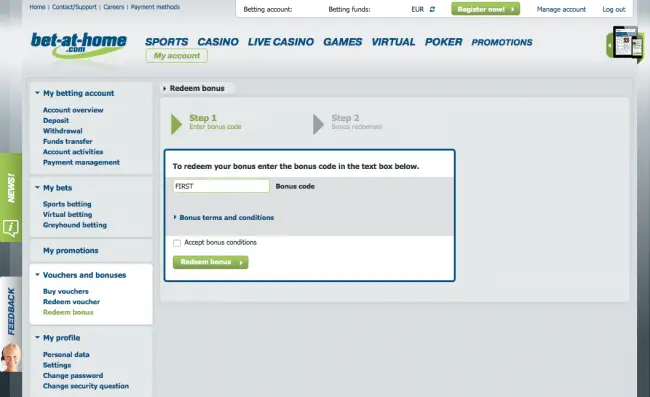
Task: Open the mobile devices promo icon
Action: 627,44
